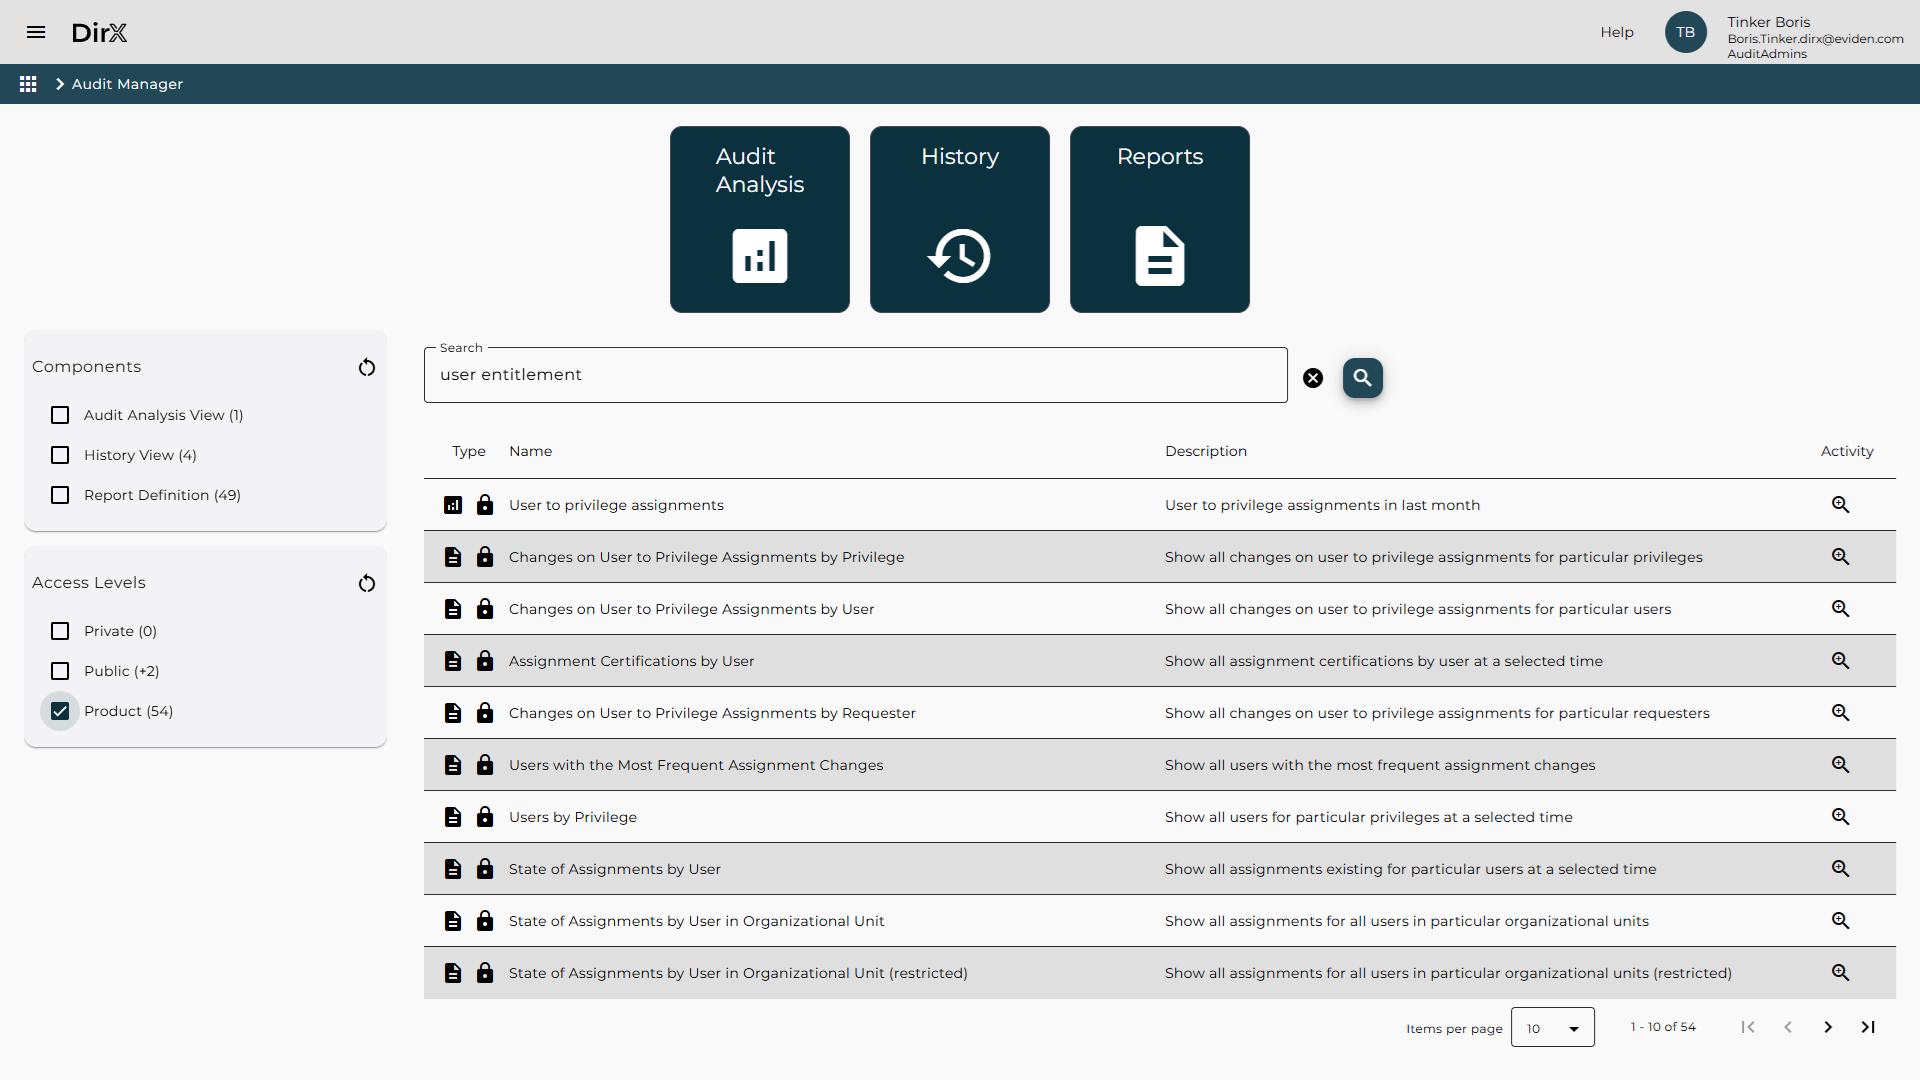Reset the Components filter

(x=366, y=368)
